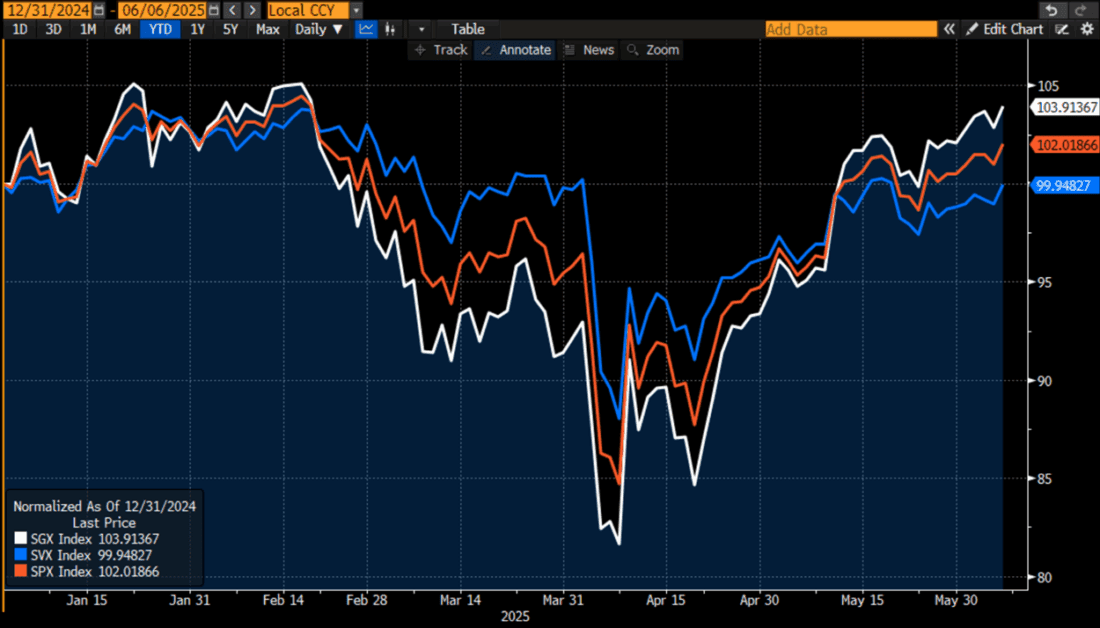The image size is (1100, 628).
Task: Select the 1D time range
Action: point(20,29)
